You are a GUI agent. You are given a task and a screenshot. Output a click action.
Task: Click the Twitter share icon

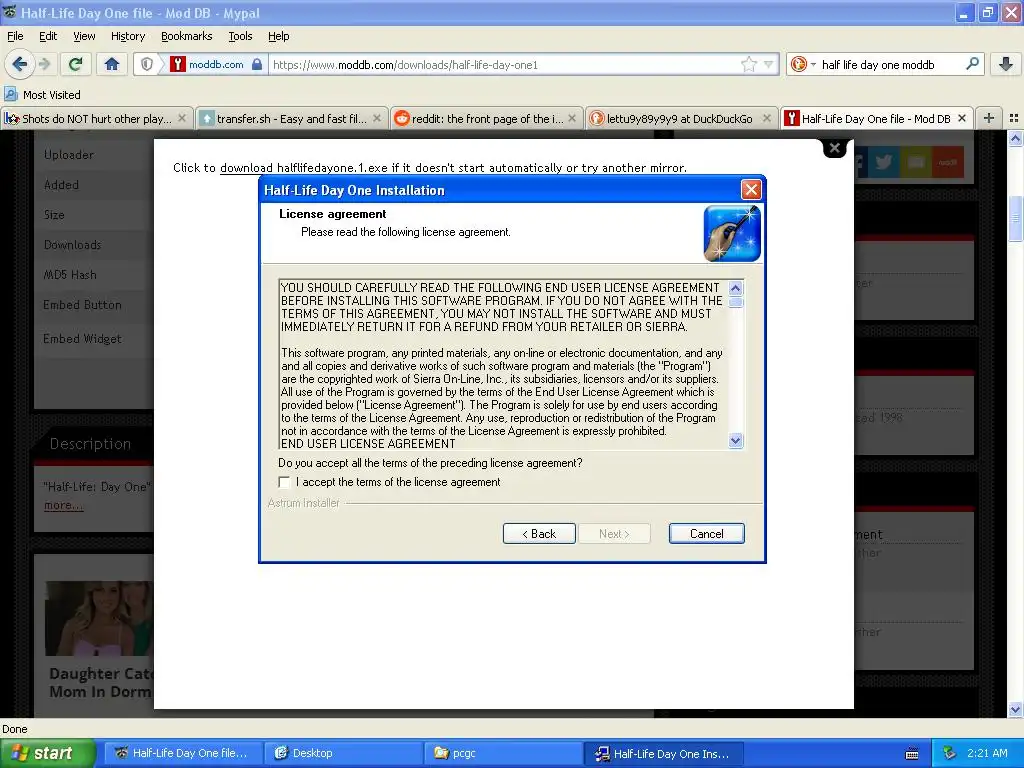coord(883,162)
